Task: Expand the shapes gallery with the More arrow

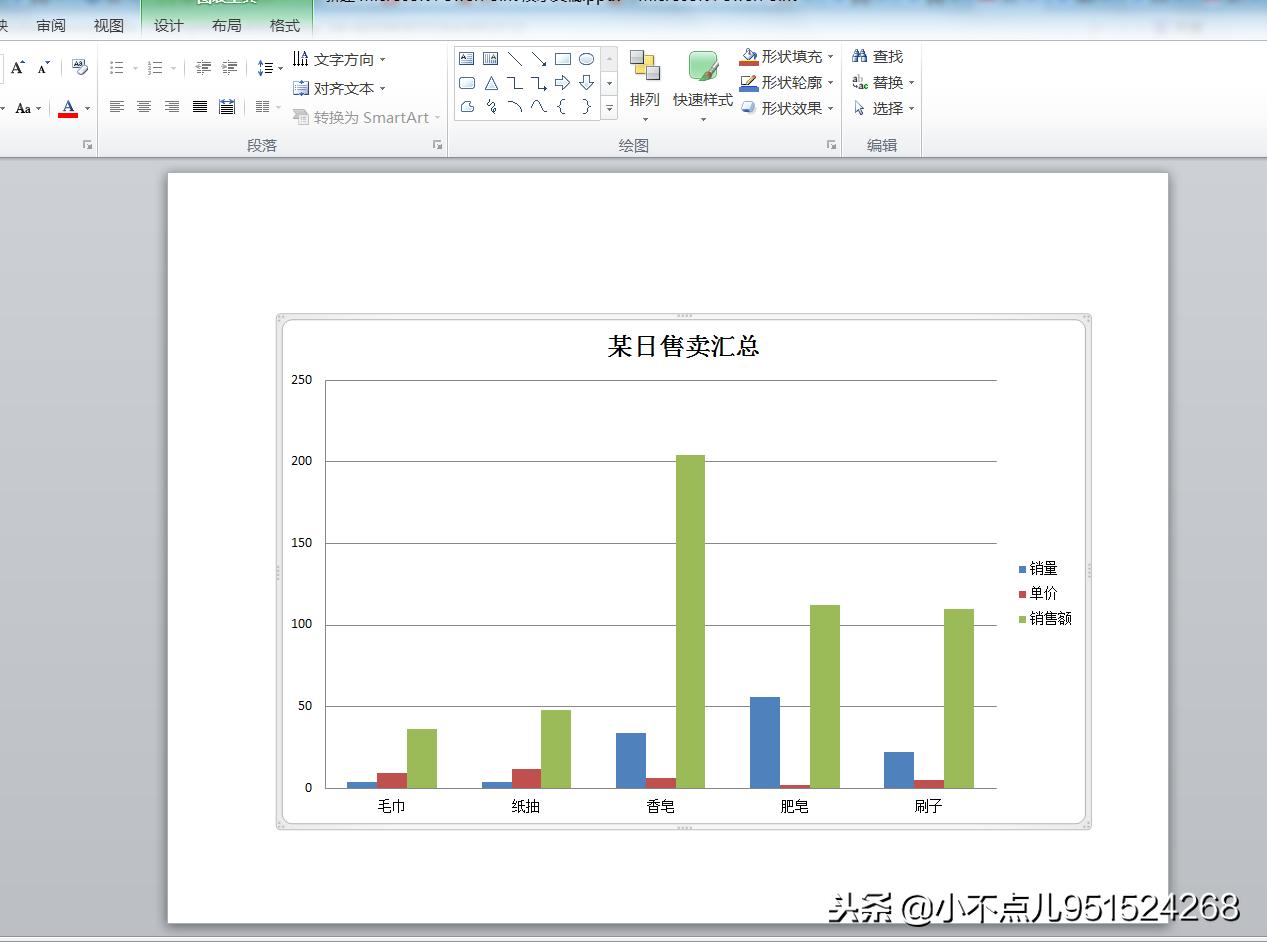Action: point(608,108)
